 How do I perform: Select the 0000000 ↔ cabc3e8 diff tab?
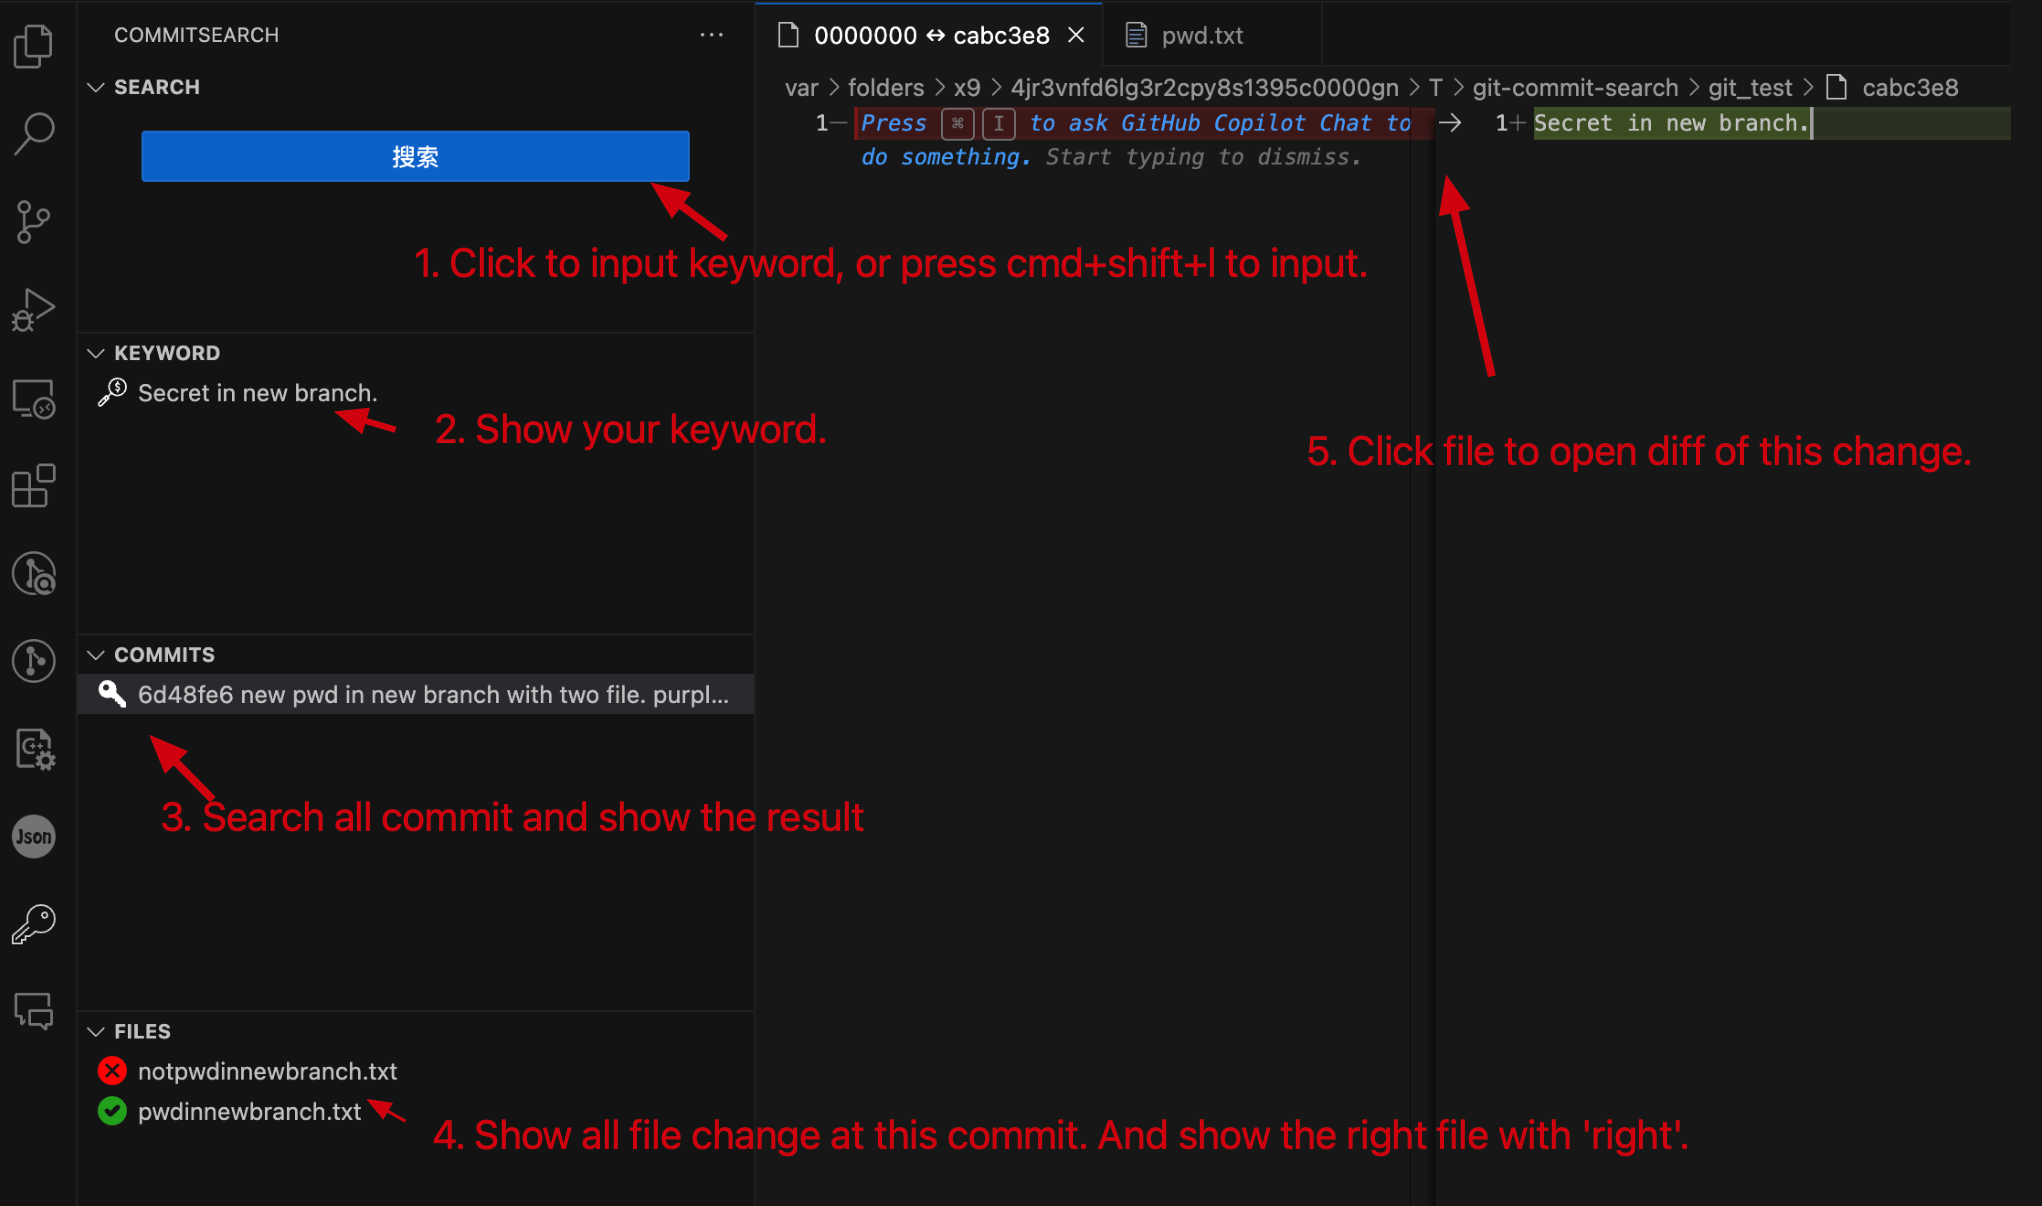click(x=930, y=36)
